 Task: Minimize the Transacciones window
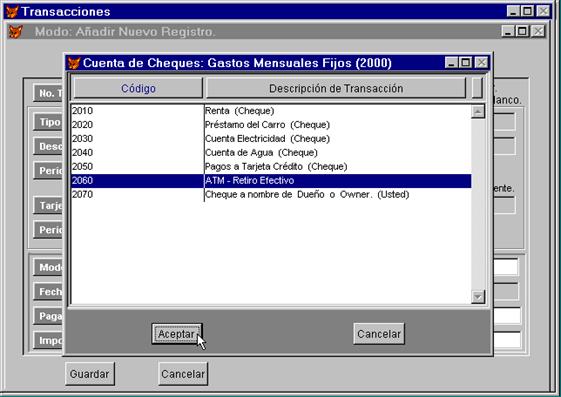513,11
